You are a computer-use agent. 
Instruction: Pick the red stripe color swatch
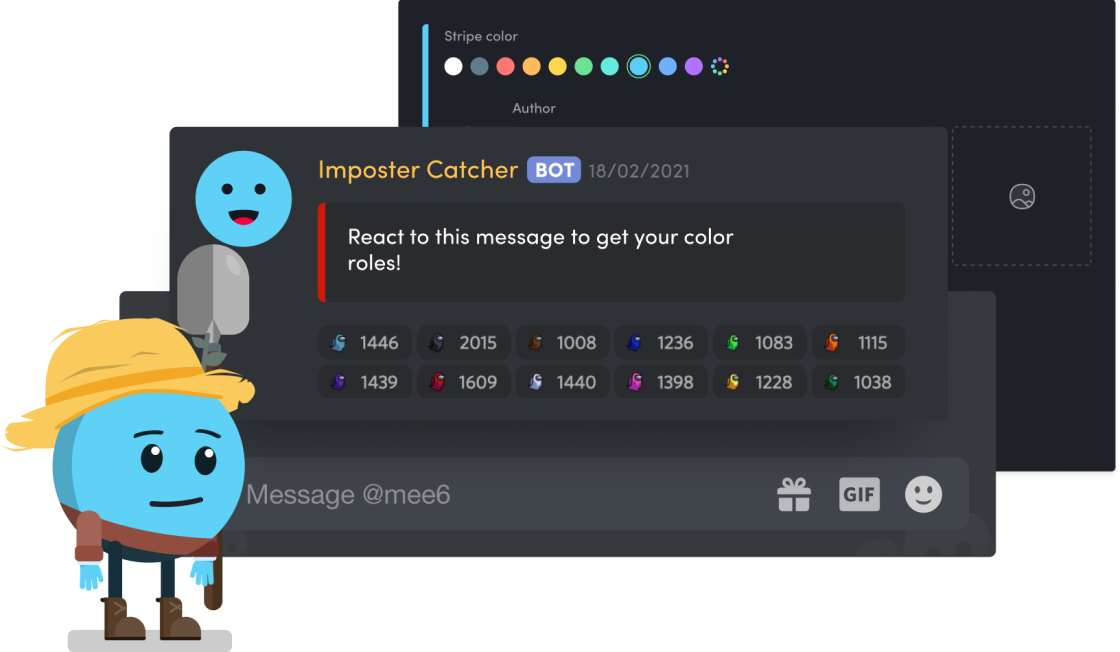(505, 66)
